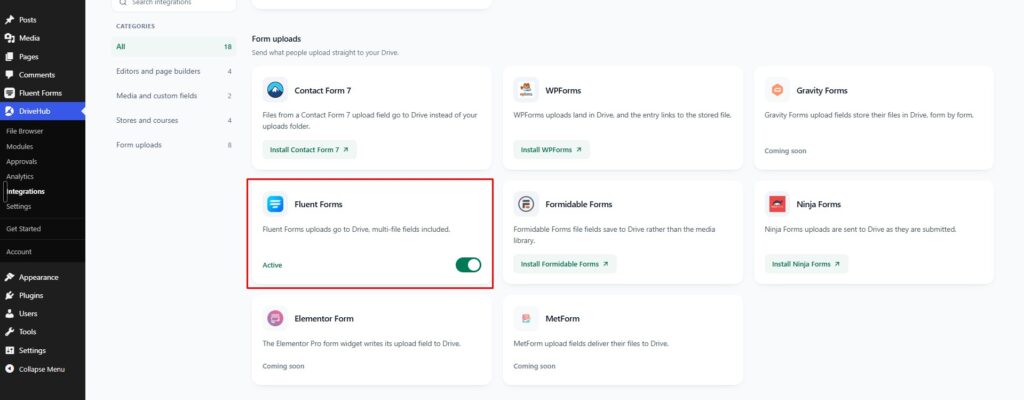Click the 'Form uploads' section heading
The height and width of the screenshot is (400, 1024).
[x=276, y=39]
